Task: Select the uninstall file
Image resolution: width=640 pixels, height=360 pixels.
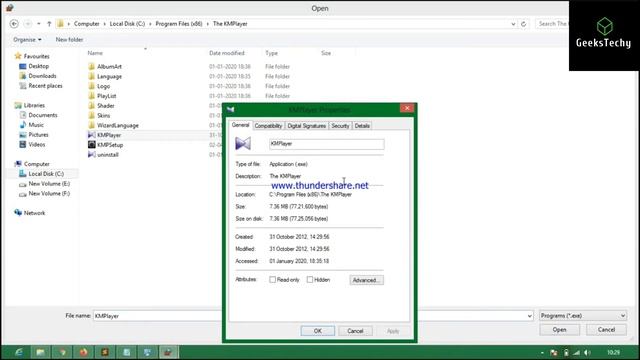Action: click(108, 155)
